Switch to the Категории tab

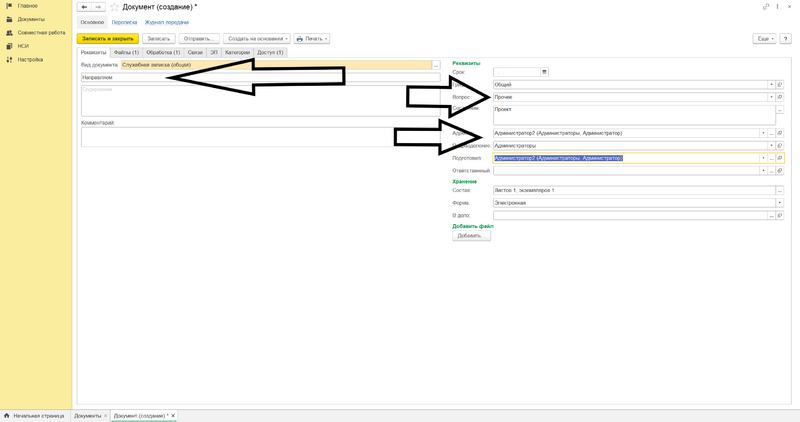(x=237, y=52)
